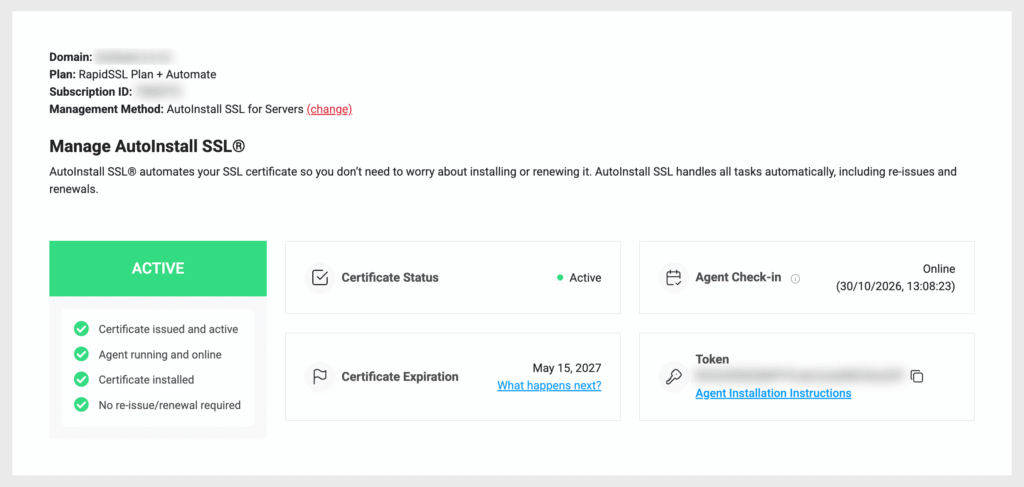
Task: Click the Certificate installed text
Action: (x=146, y=379)
